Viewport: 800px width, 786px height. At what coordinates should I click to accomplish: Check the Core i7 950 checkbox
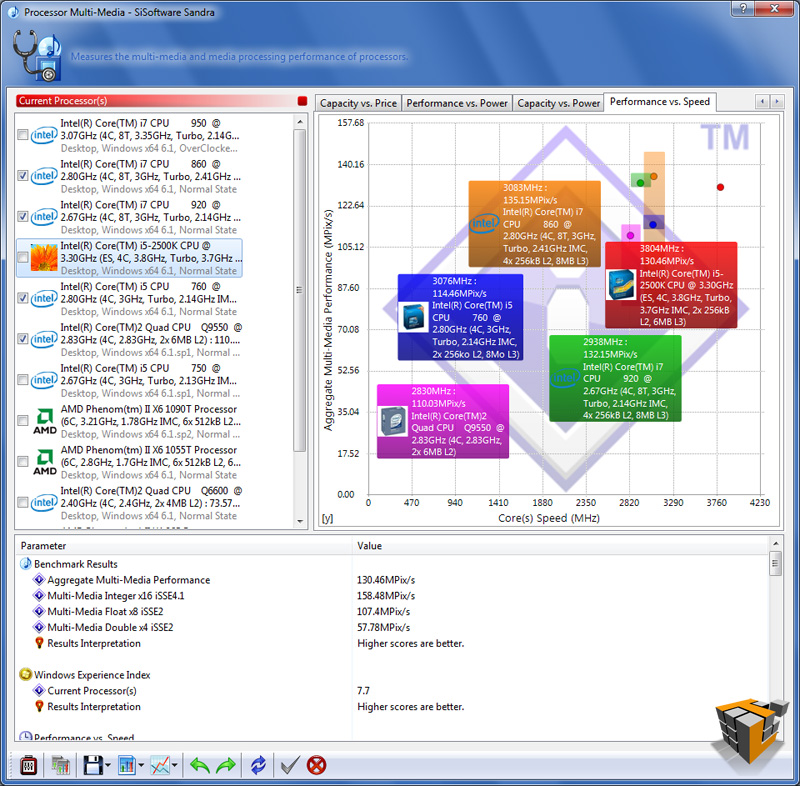coord(22,135)
